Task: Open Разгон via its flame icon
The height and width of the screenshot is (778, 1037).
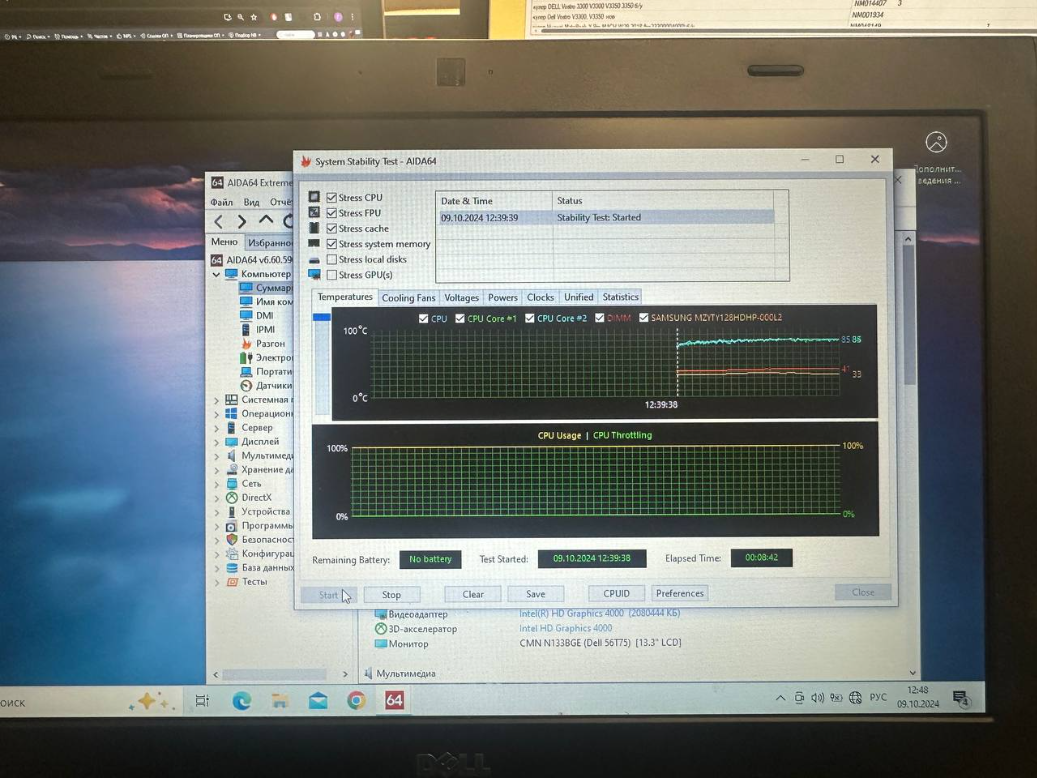Action: (x=246, y=343)
